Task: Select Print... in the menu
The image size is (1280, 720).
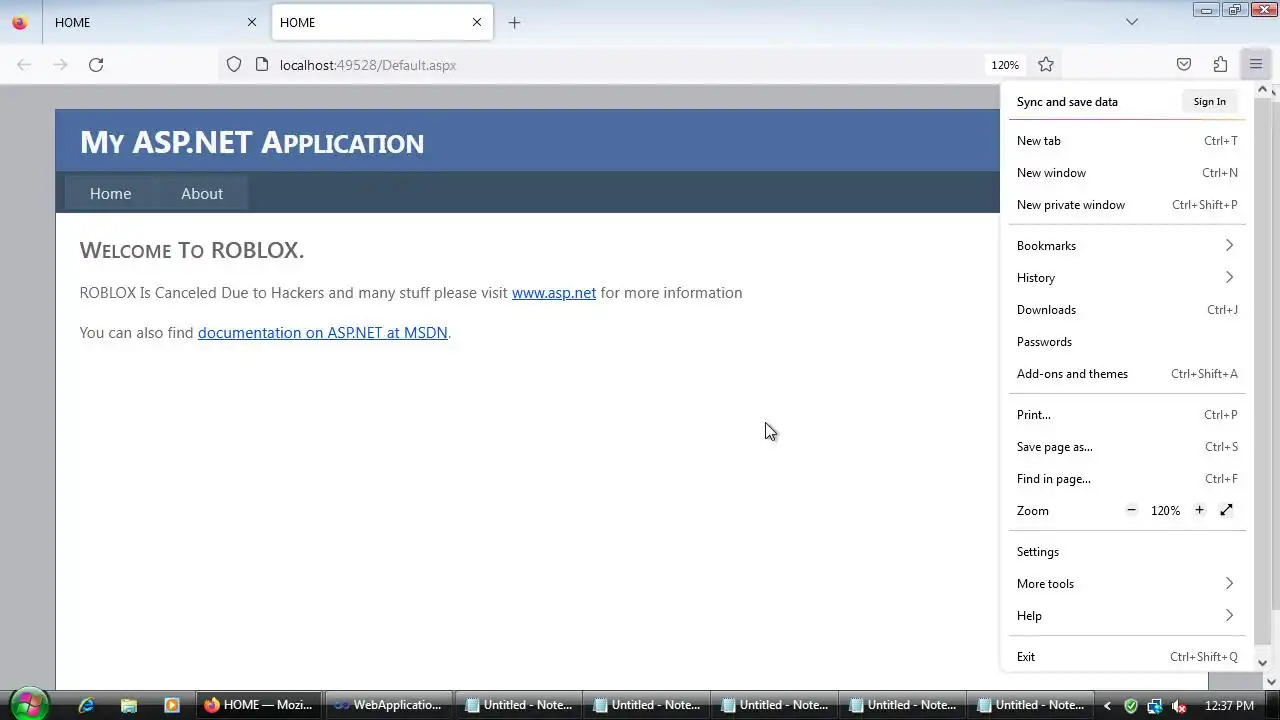Action: pyautogui.click(x=1127, y=415)
